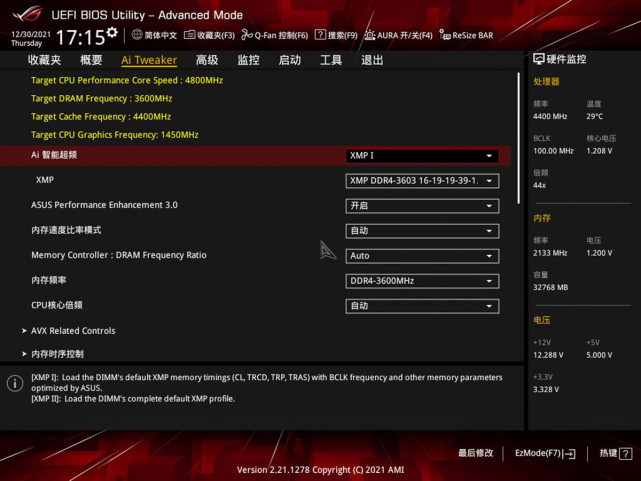
Task: Open the Ai 智能超频 XMP I dropdown
Action: point(422,156)
